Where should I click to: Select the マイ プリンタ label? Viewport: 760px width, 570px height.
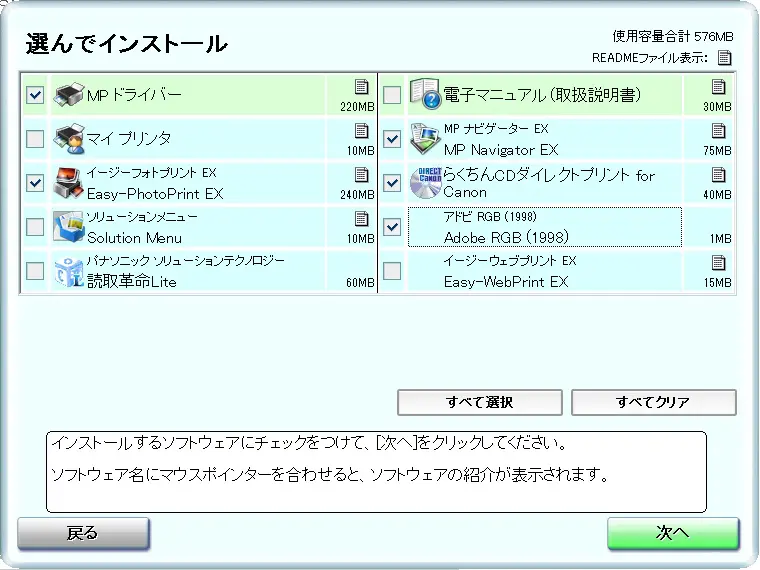coord(129,139)
